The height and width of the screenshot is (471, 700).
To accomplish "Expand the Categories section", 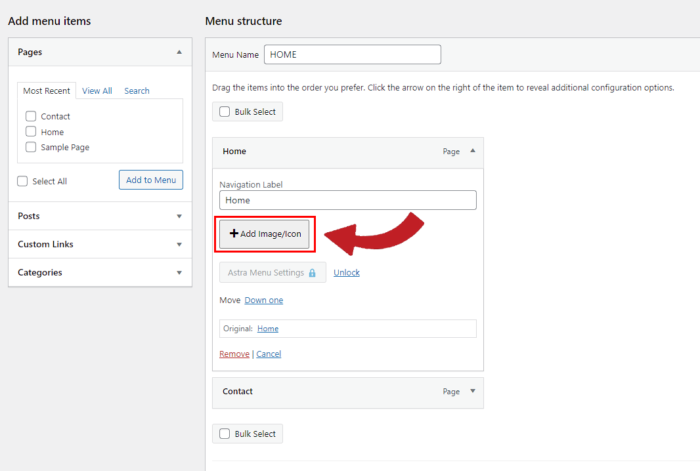I will pyautogui.click(x=179, y=272).
